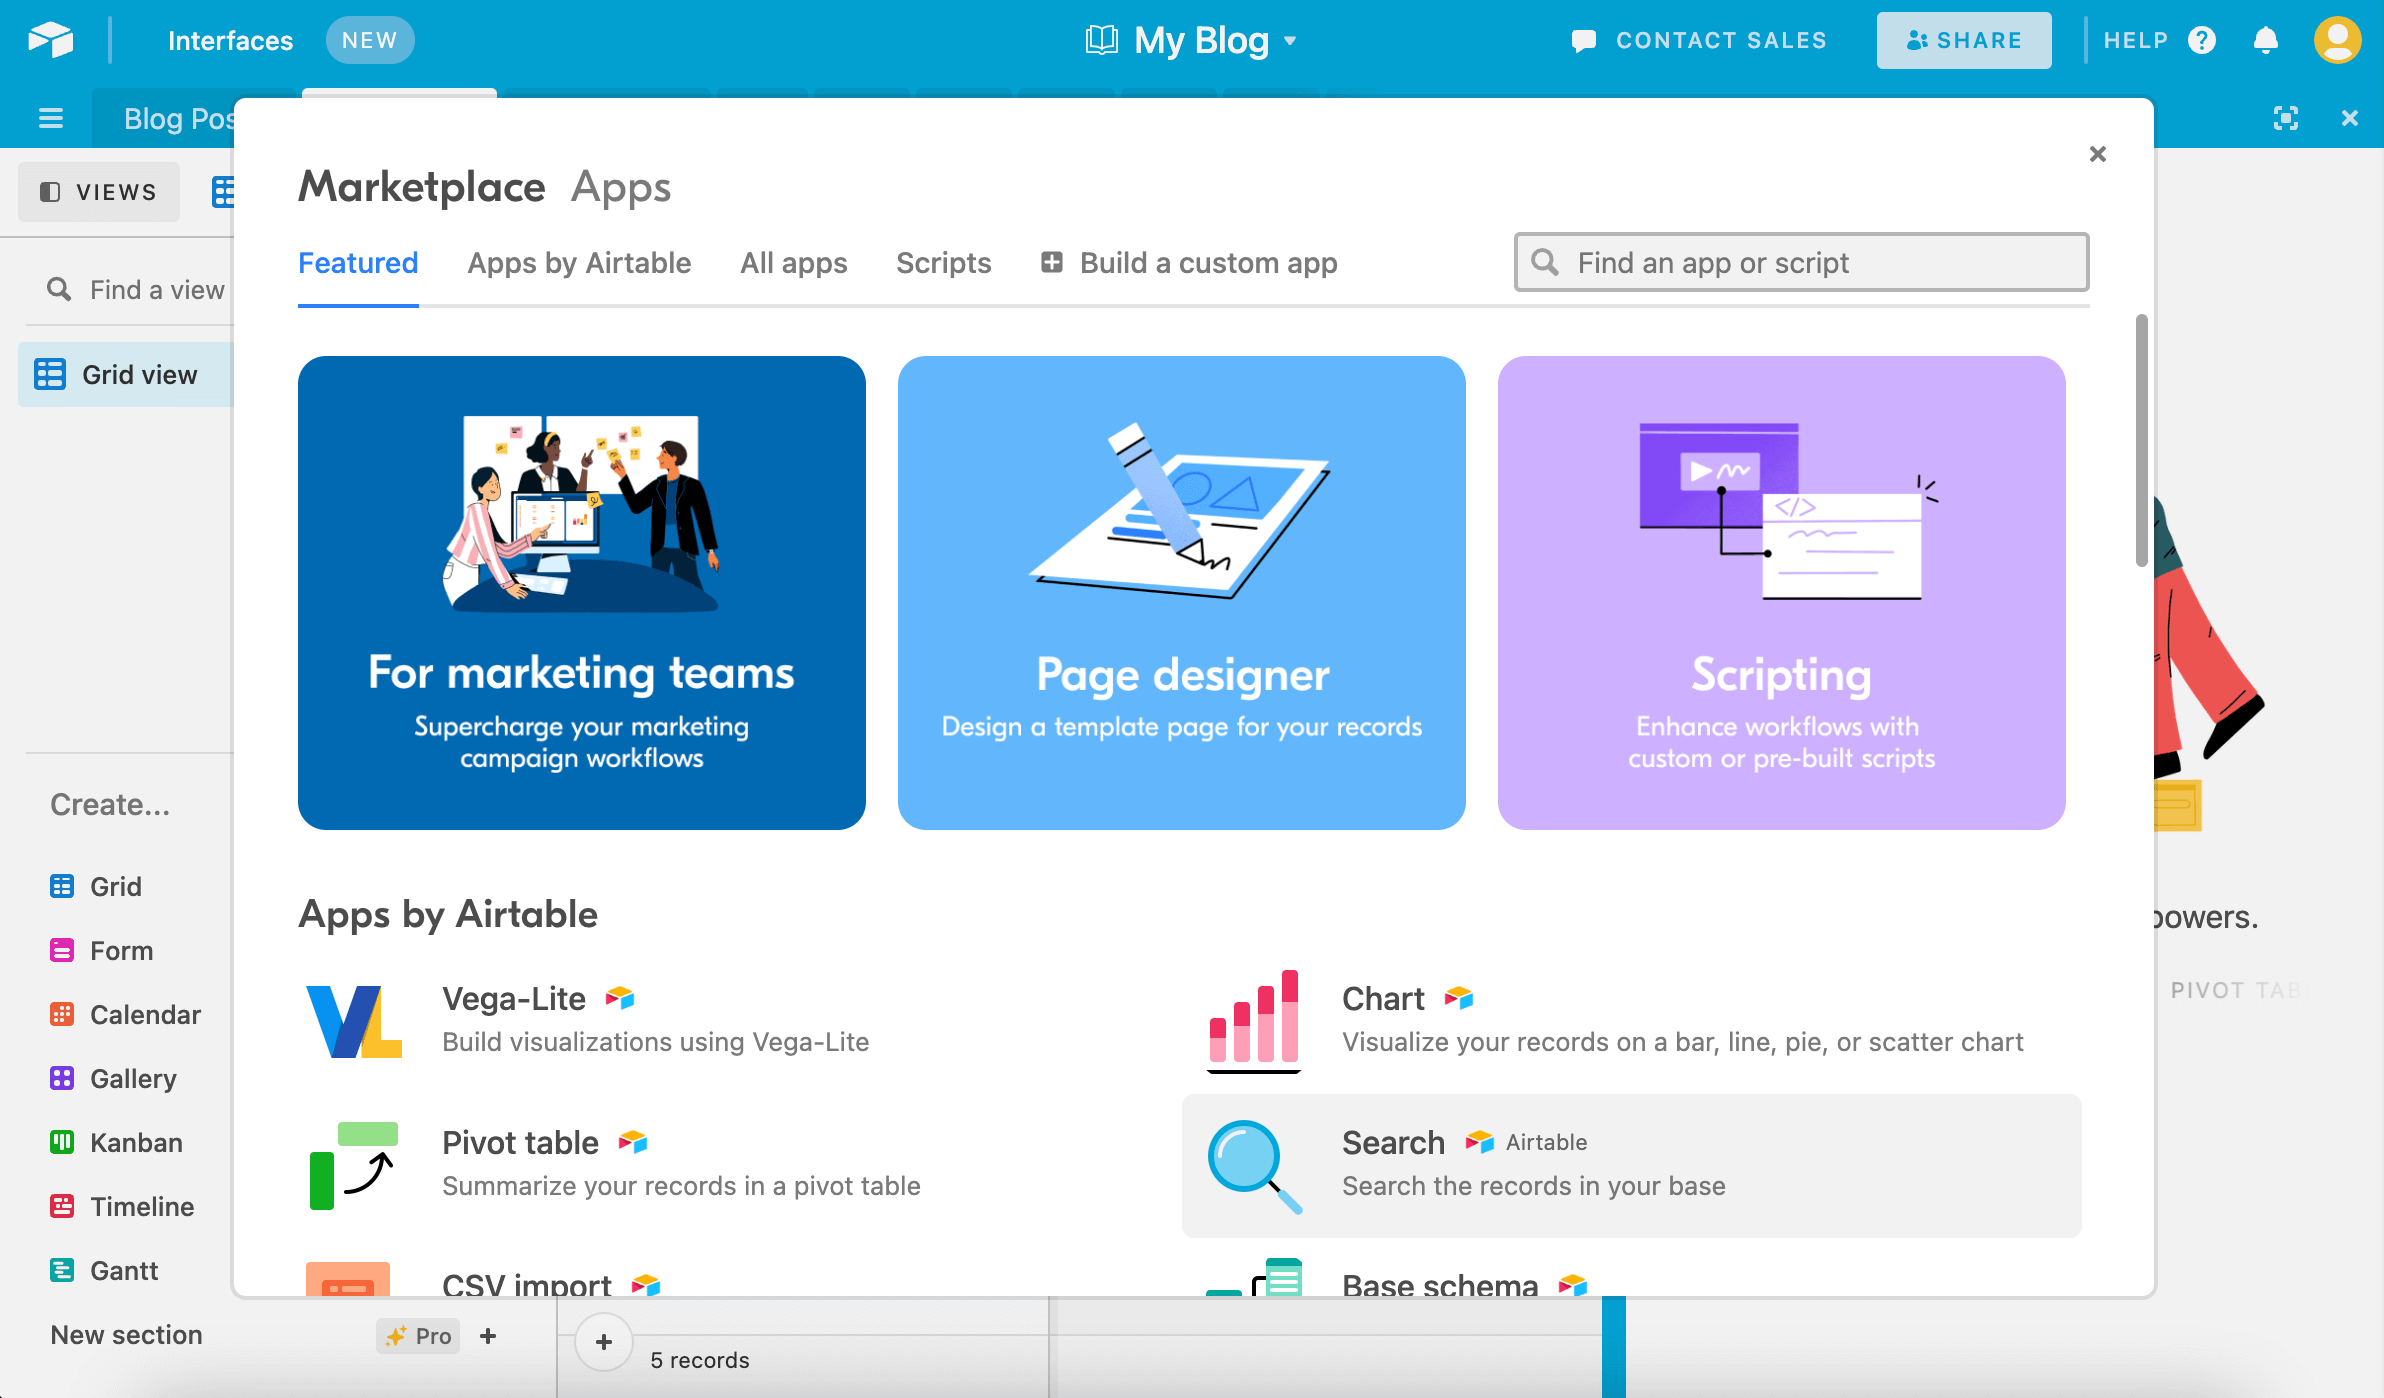This screenshot has height=1398, width=2384.
Task: Open the hamburger tables menu
Action: click(x=50, y=118)
